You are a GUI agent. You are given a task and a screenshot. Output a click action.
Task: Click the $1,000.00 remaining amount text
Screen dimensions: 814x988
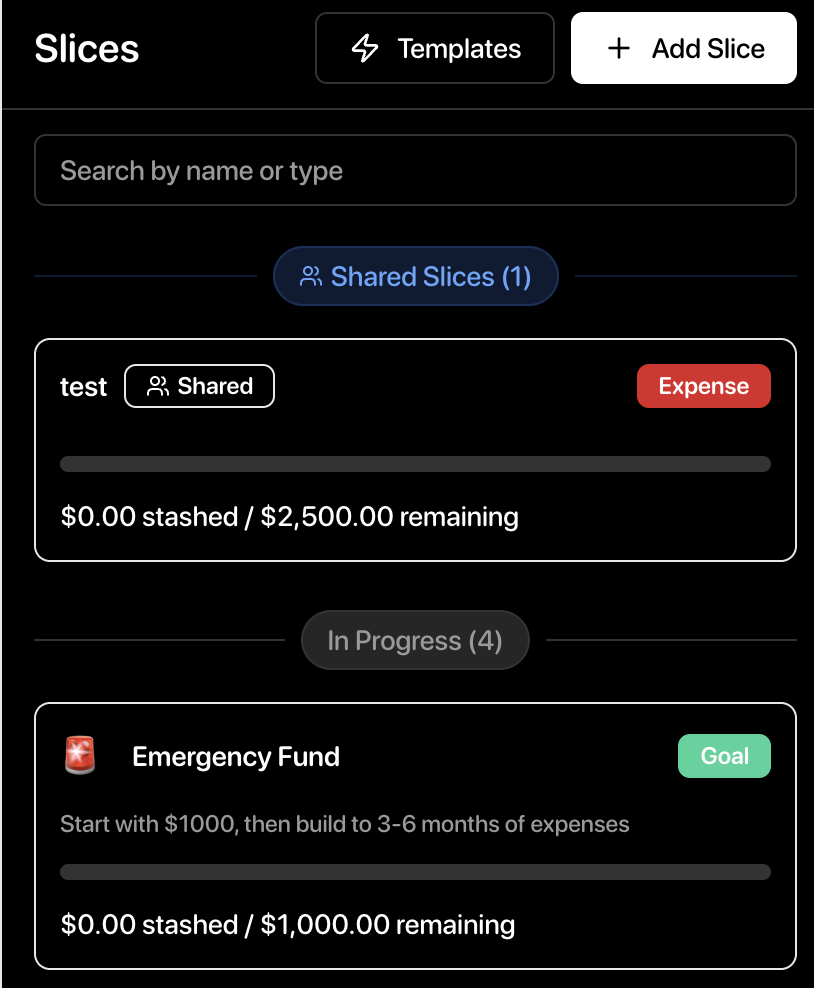click(x=387, y=925)
